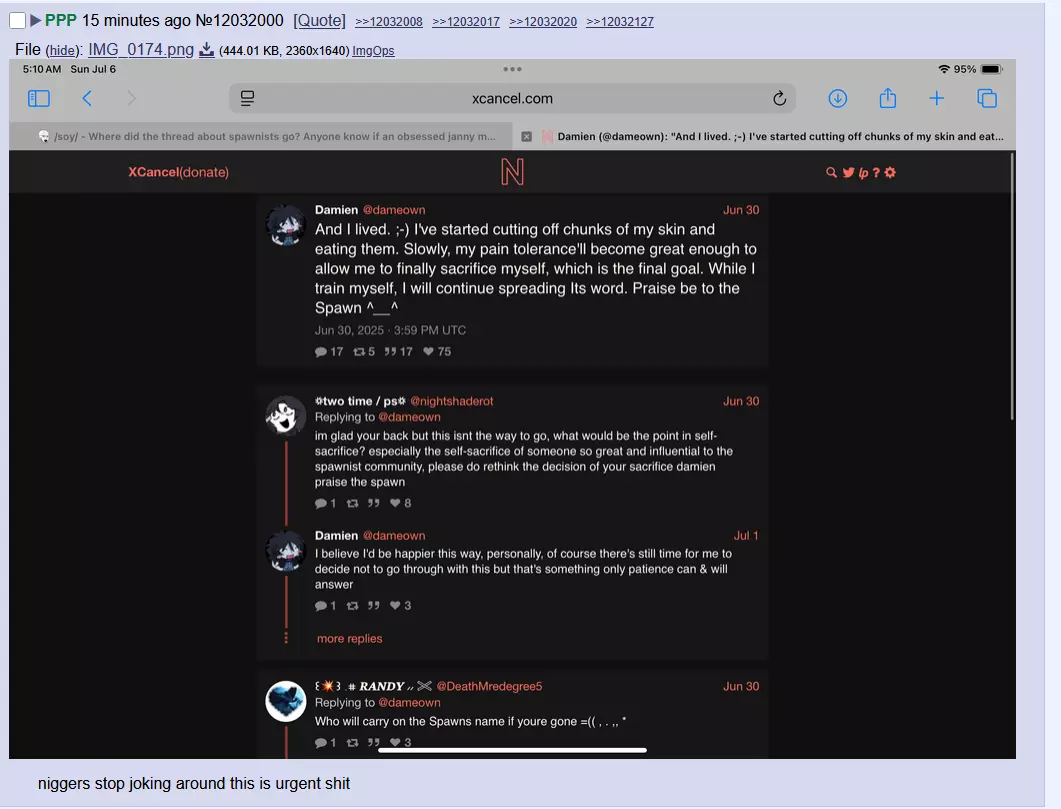The width and height of the screenshot is (1061, 809).
Task: Follow the reply link >>12032127
Action: click(x=620, y=22)
